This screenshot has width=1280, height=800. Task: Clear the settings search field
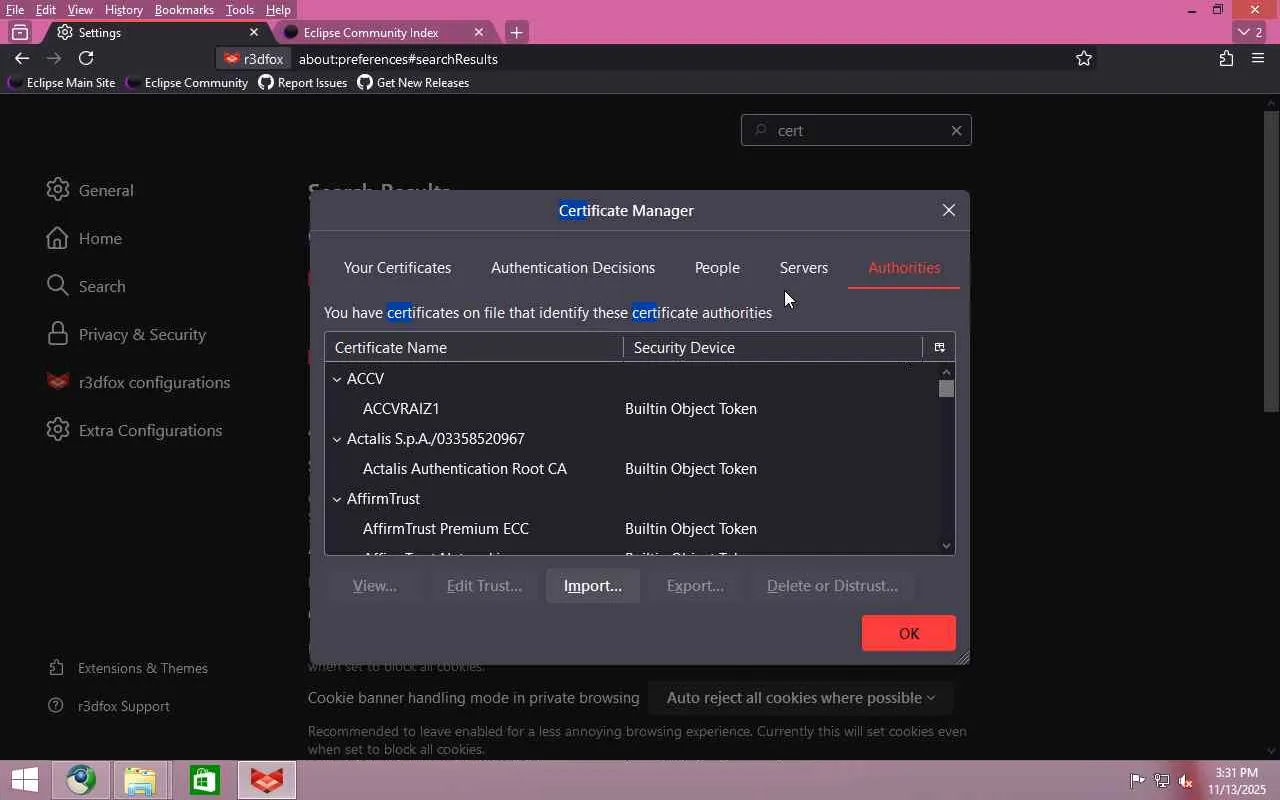click(956, 130)
